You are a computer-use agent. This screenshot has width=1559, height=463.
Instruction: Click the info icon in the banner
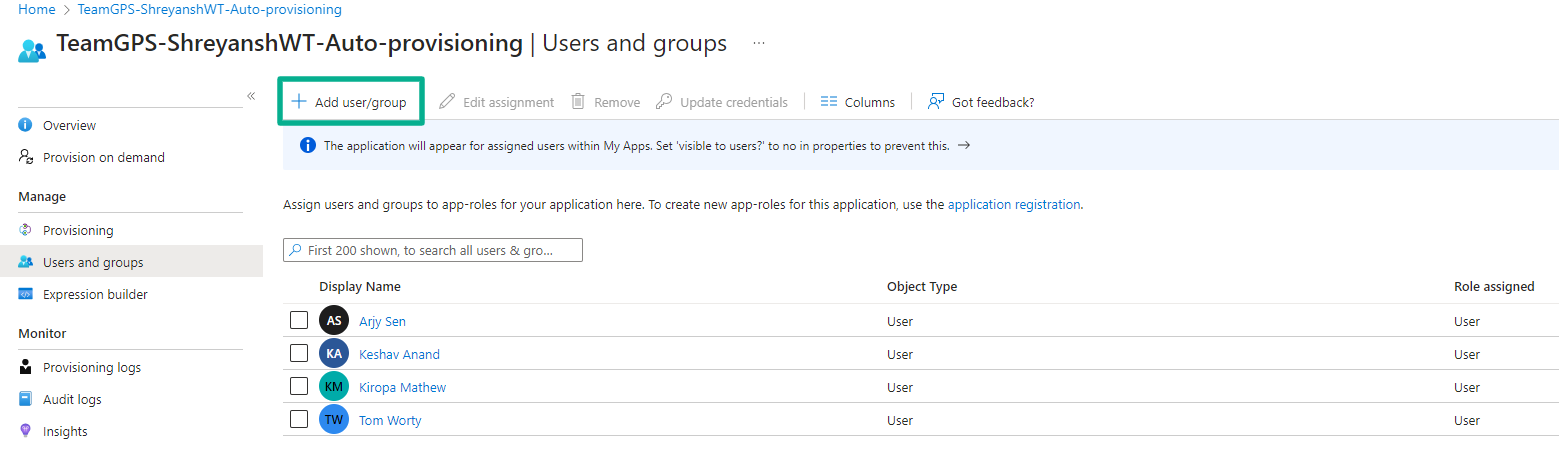[308, 145]
